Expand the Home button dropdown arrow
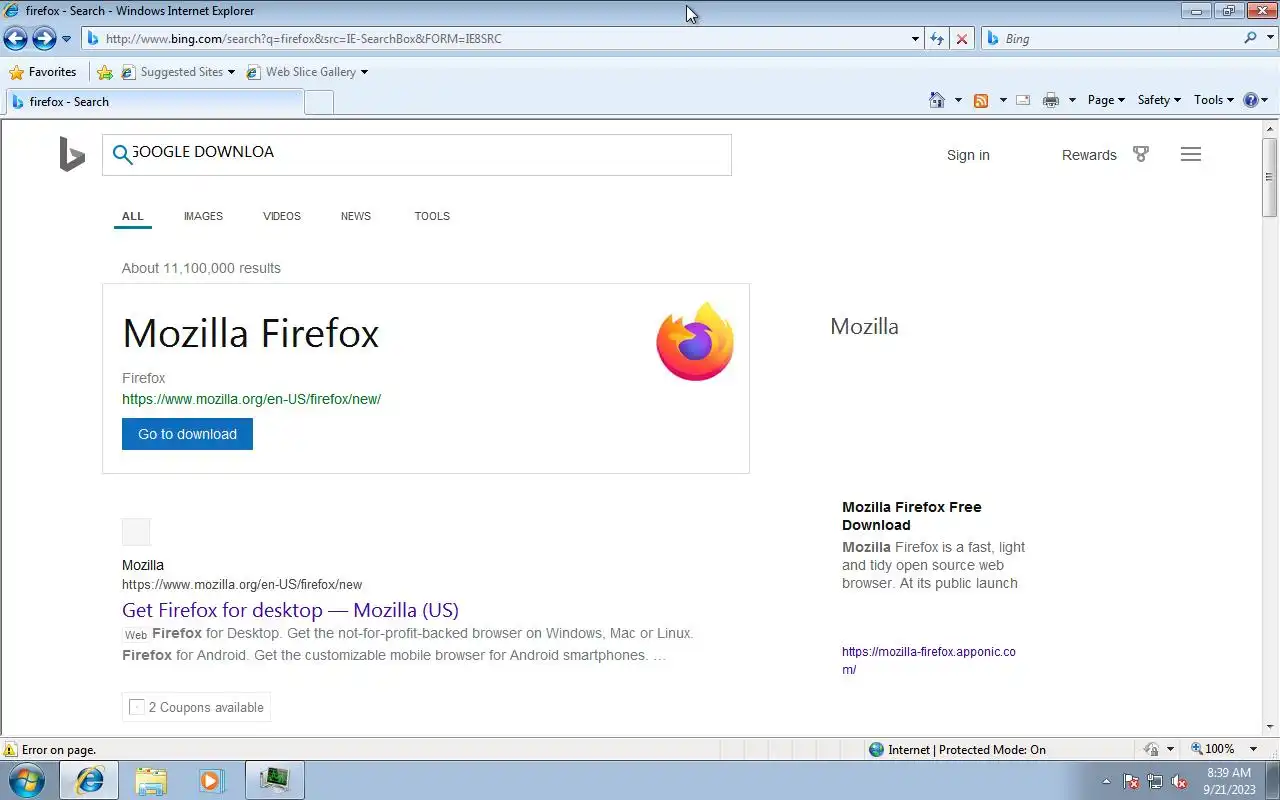 [958, 100]
